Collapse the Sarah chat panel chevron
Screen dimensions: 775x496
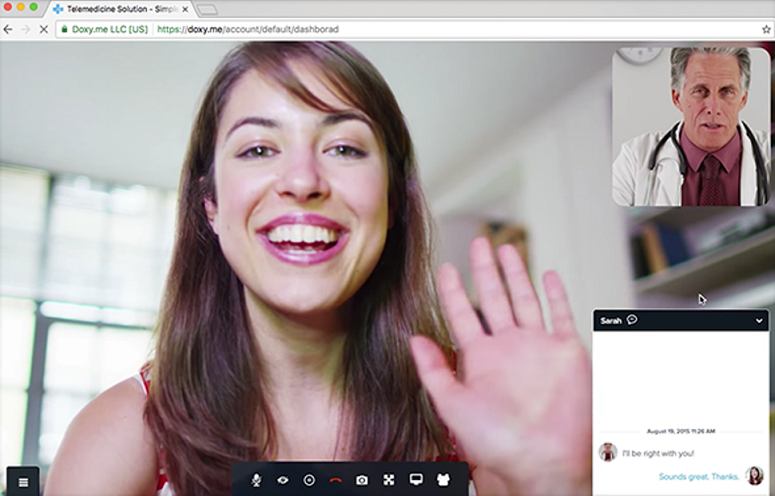(x=759, y=321)
